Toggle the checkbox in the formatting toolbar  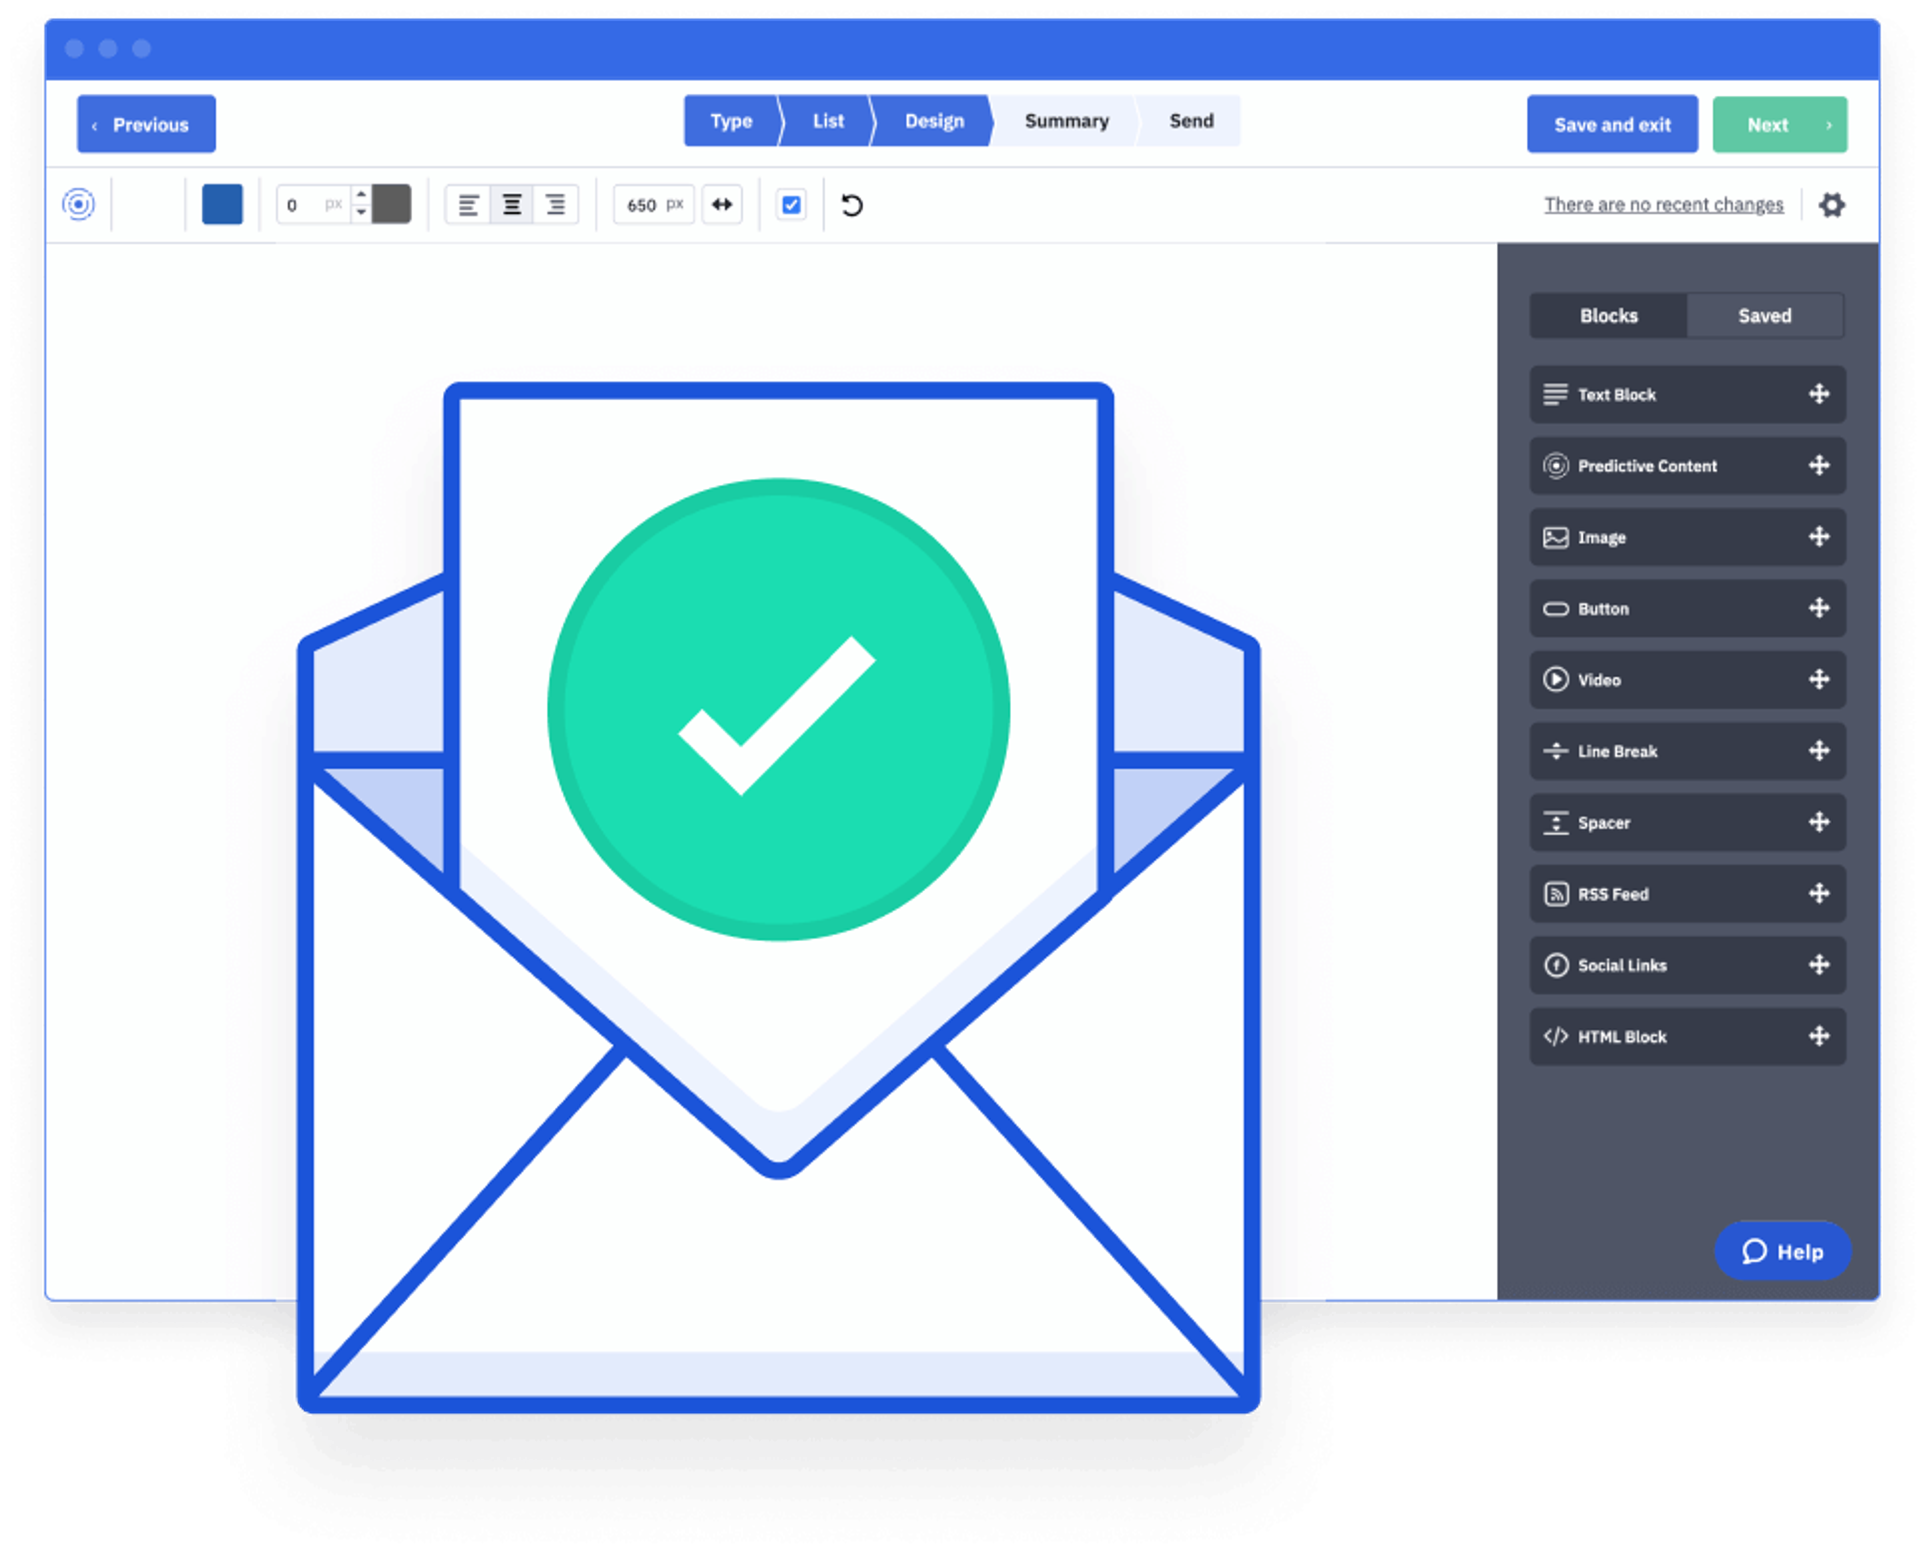click(x=790, y=204)
